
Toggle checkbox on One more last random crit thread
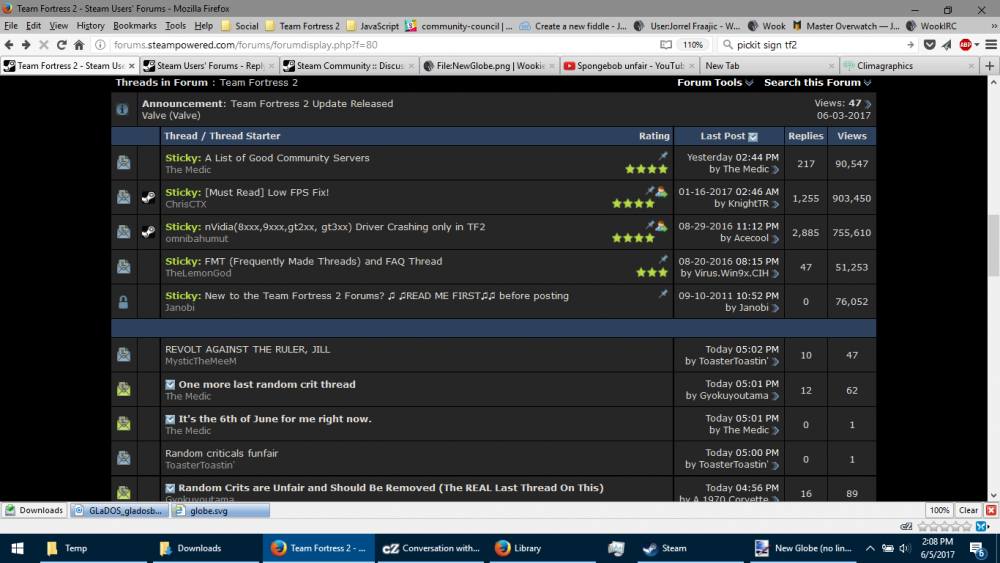170,384
